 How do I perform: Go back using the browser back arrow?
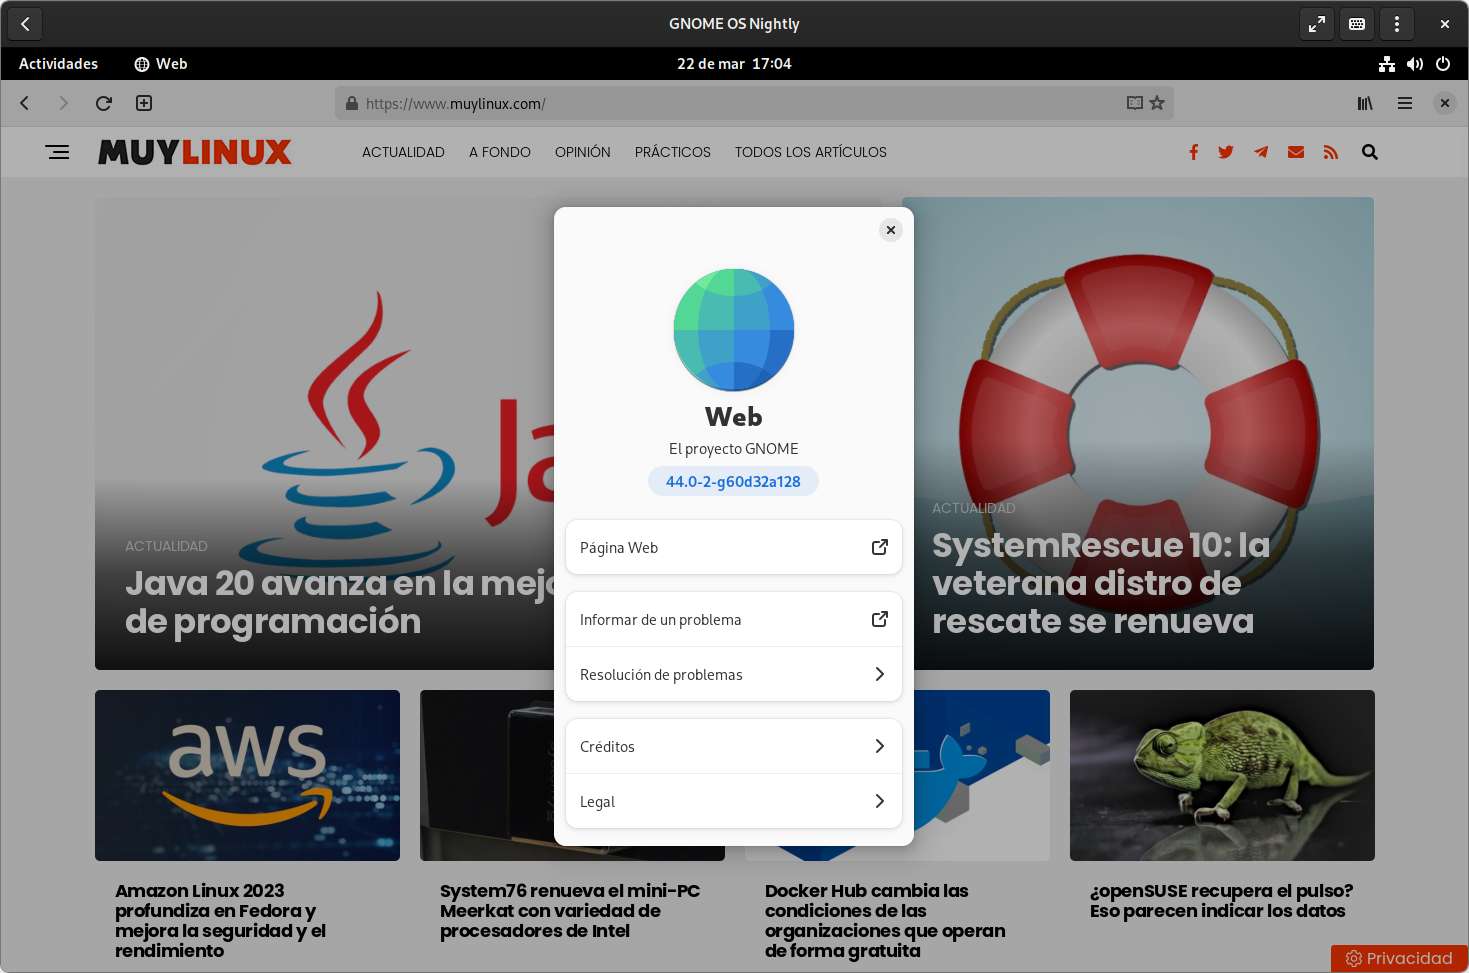point(25,103)
